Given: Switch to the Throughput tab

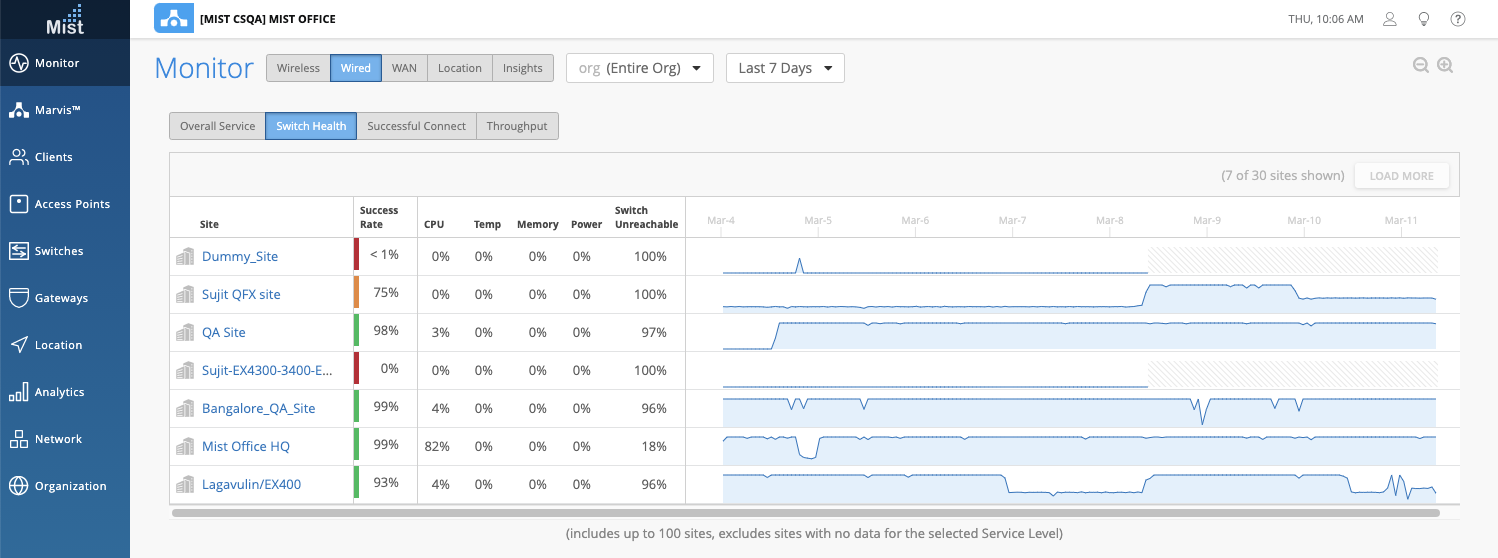Looking at the screenshot, I should [x=517, y=126].
